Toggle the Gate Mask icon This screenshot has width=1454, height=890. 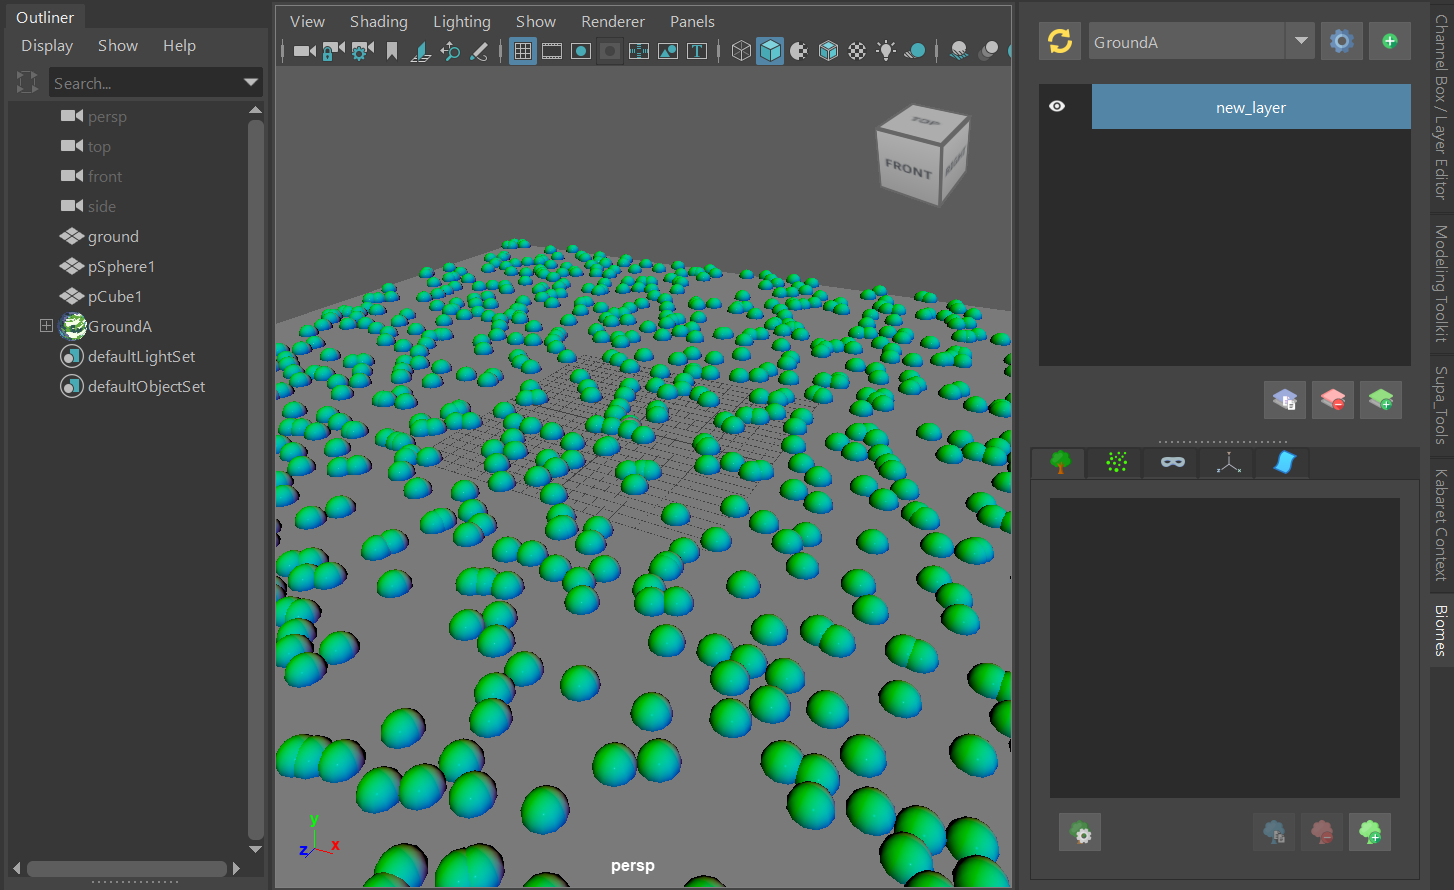610,51
